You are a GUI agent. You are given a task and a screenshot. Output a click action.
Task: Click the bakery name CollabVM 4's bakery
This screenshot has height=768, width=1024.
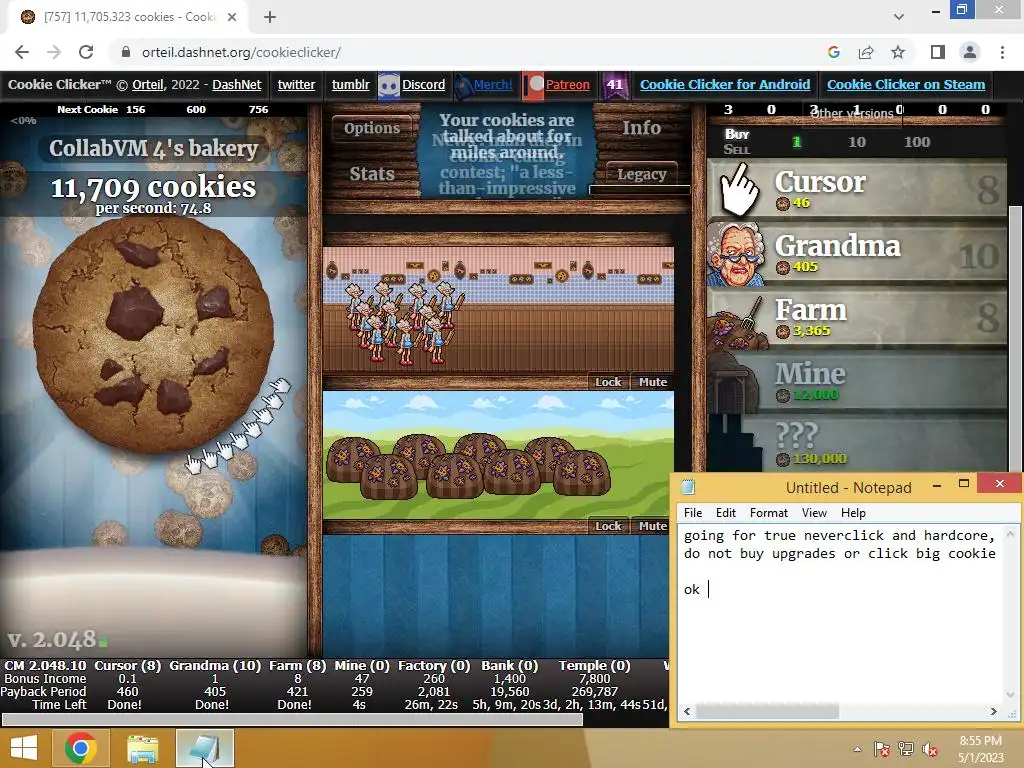click(x=153, y=148)
